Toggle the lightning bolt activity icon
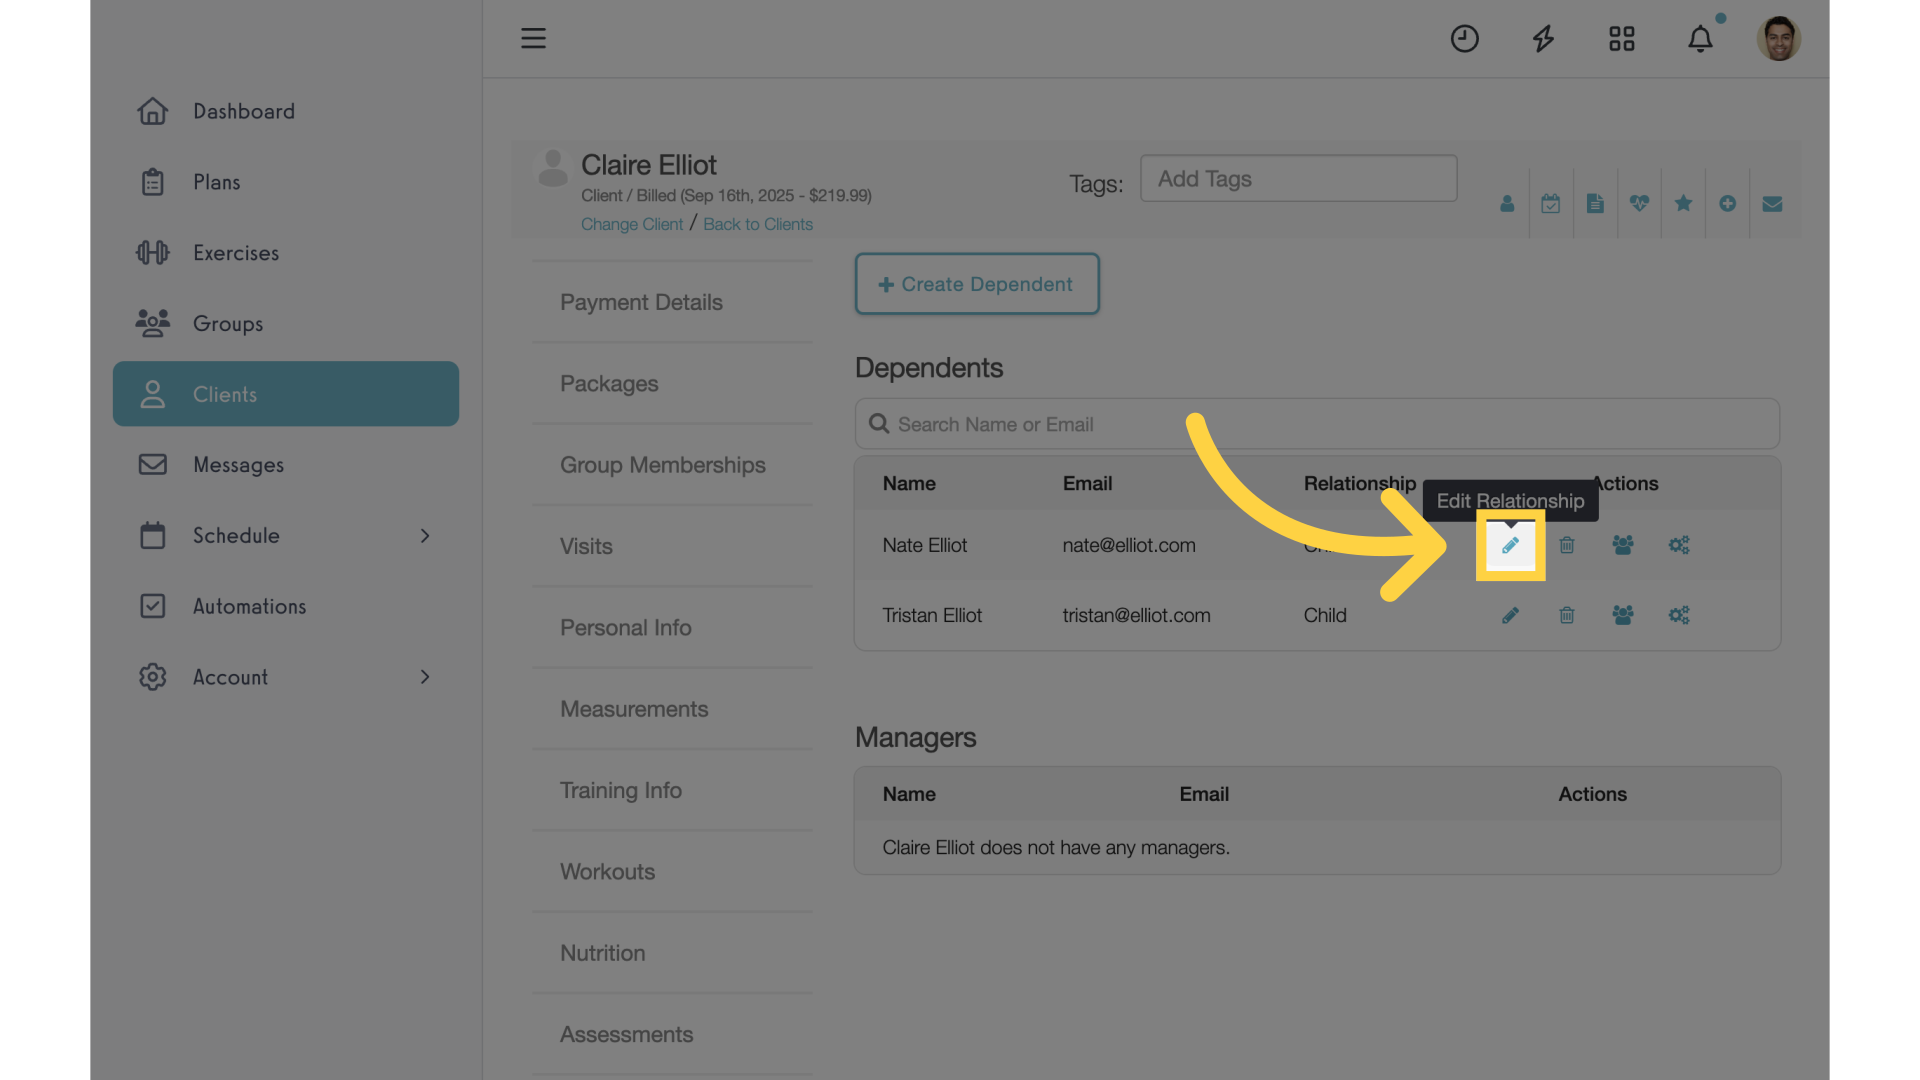Screen dimensions: 1920x1080 pos(1543,38)
